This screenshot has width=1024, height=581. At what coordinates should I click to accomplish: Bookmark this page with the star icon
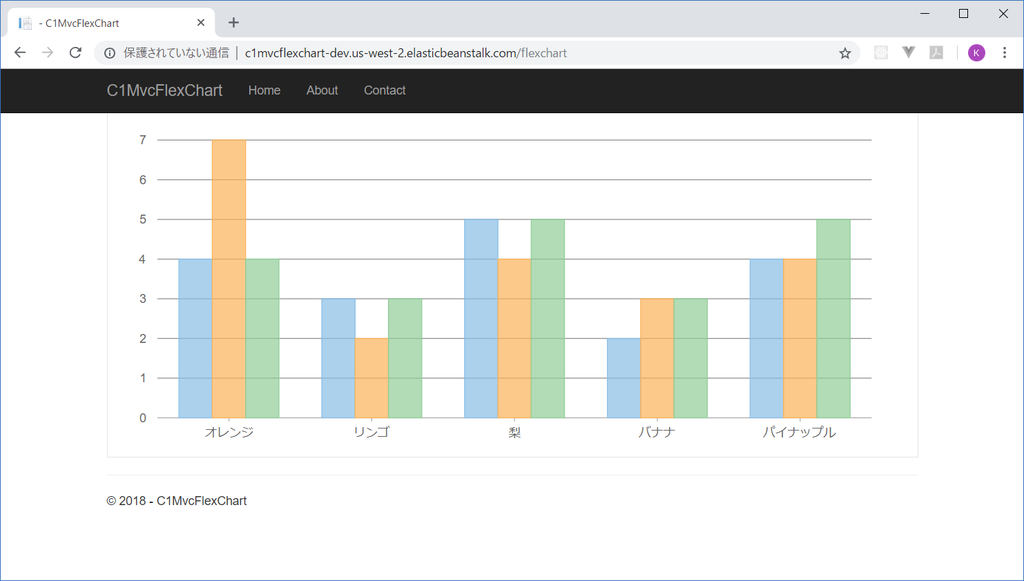click(x=845, y=54)
